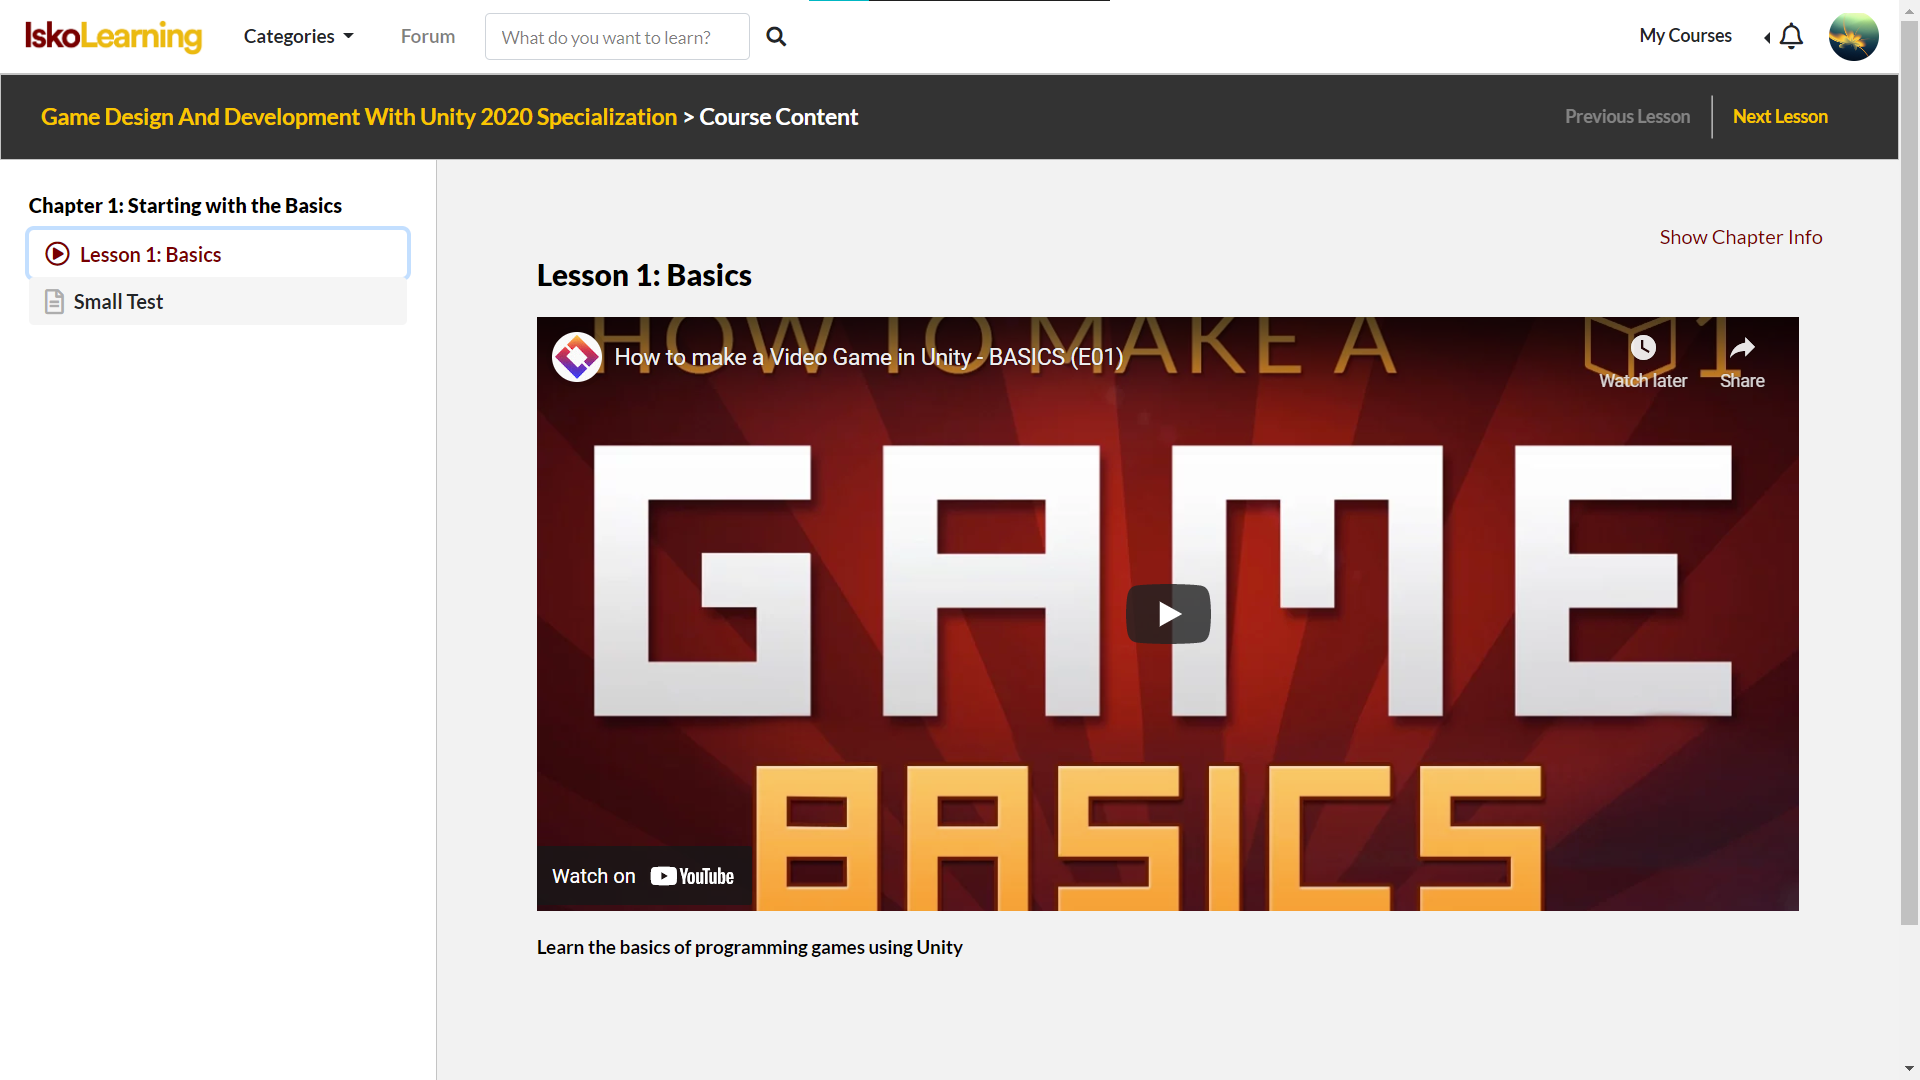The image size is (1920, 1080).
Task: Click play icon beside Lesson 1: Basics
Action: pos(58,254)
